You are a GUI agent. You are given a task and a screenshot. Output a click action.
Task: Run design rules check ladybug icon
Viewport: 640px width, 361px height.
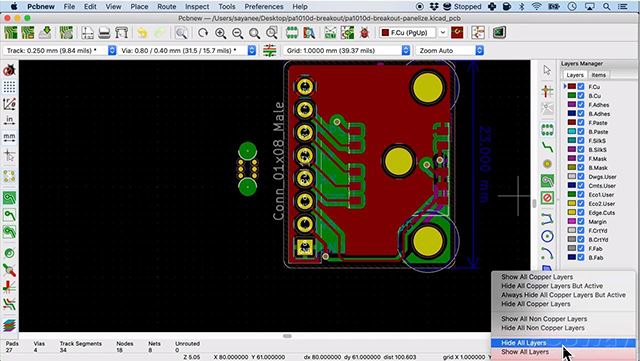[364, 33]
